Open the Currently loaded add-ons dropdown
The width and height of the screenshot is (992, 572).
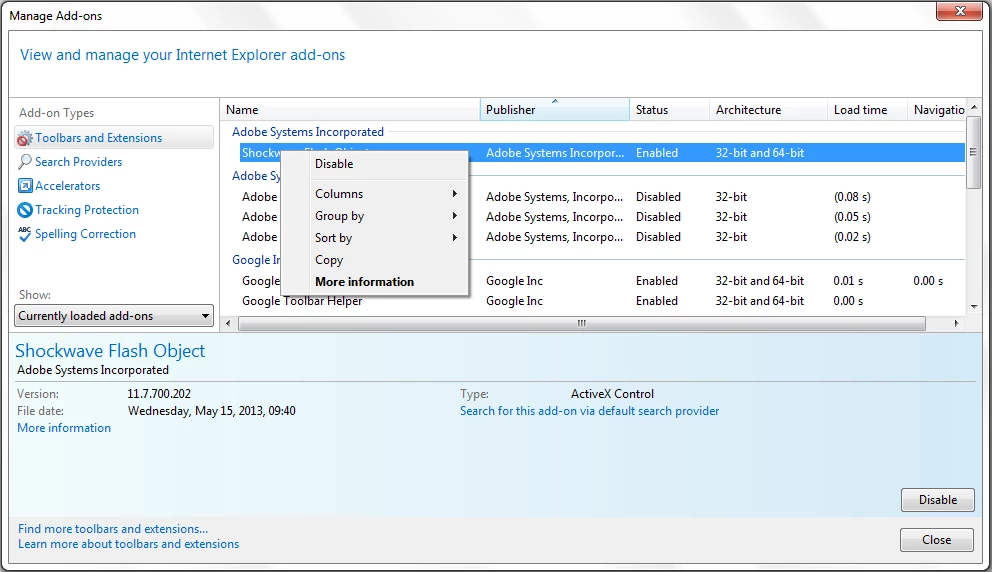pyautogui.click(x=114, y=316)
